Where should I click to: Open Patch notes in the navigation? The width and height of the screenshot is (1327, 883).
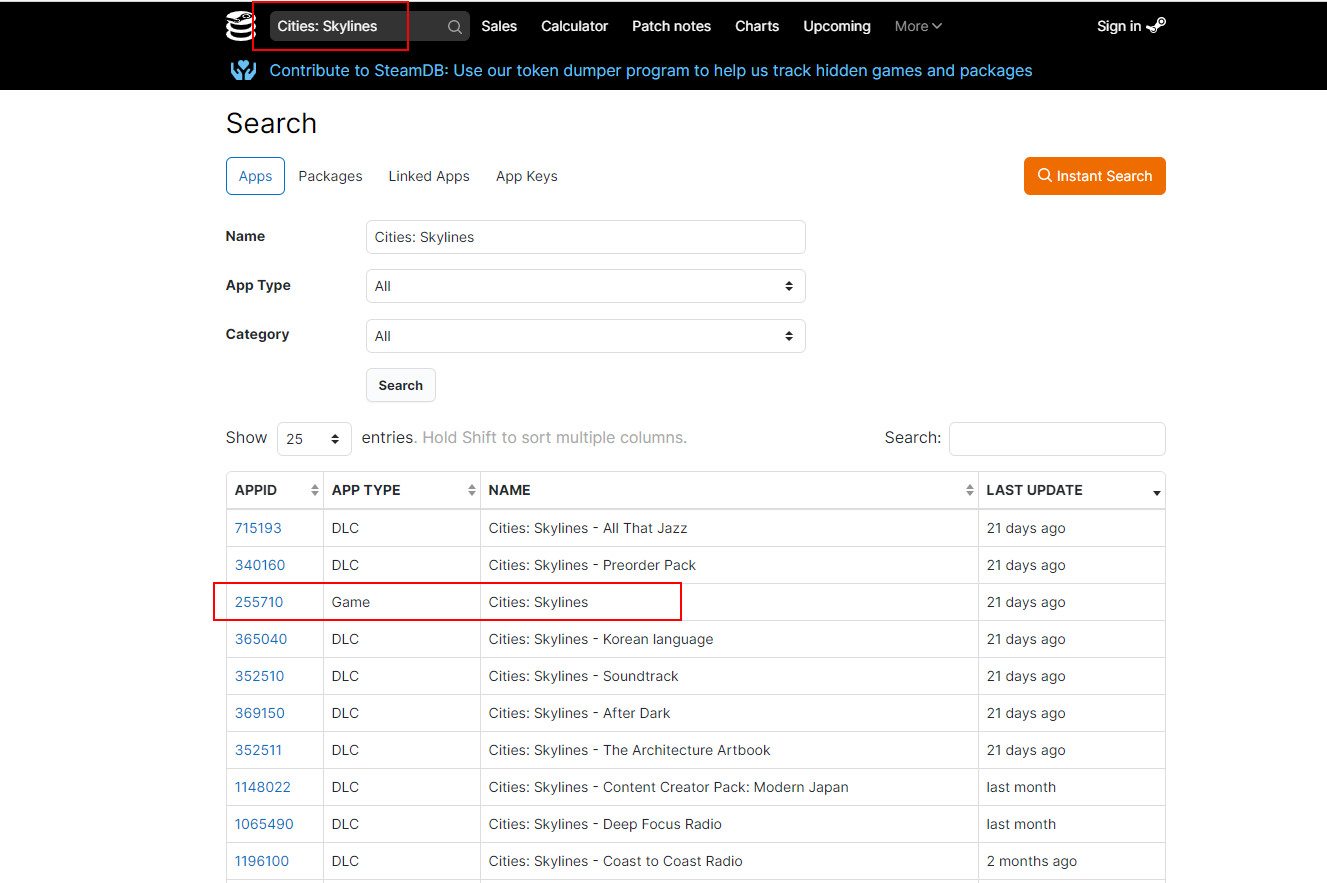672,26
